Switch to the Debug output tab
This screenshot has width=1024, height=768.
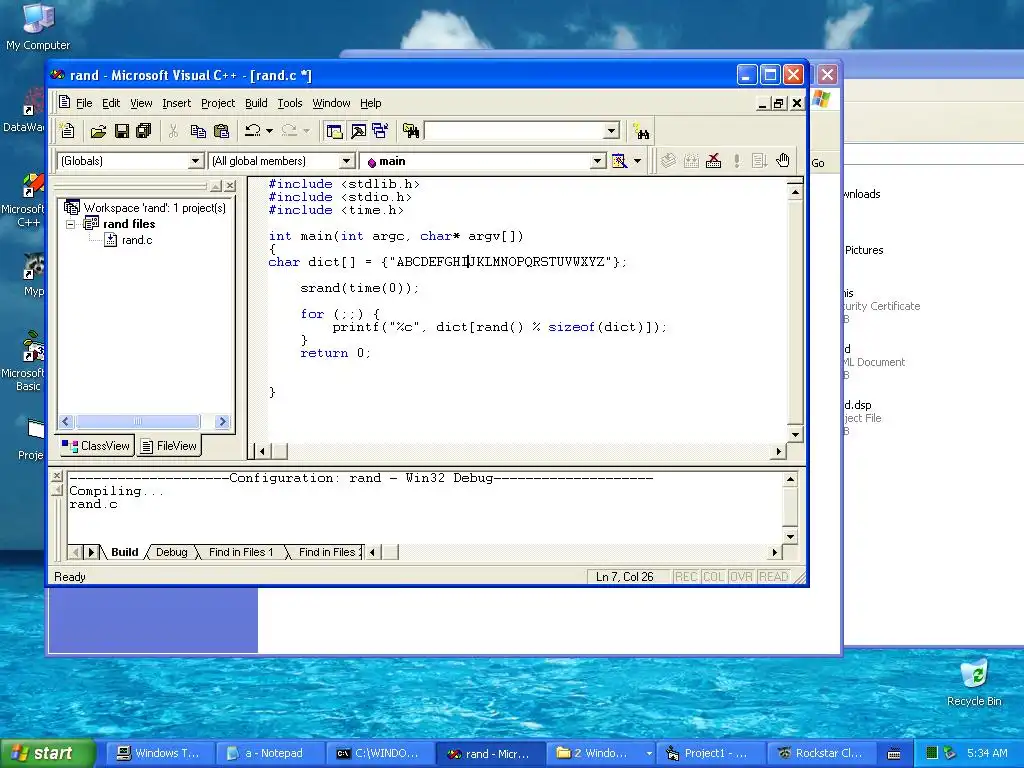[x=171, y=552]
